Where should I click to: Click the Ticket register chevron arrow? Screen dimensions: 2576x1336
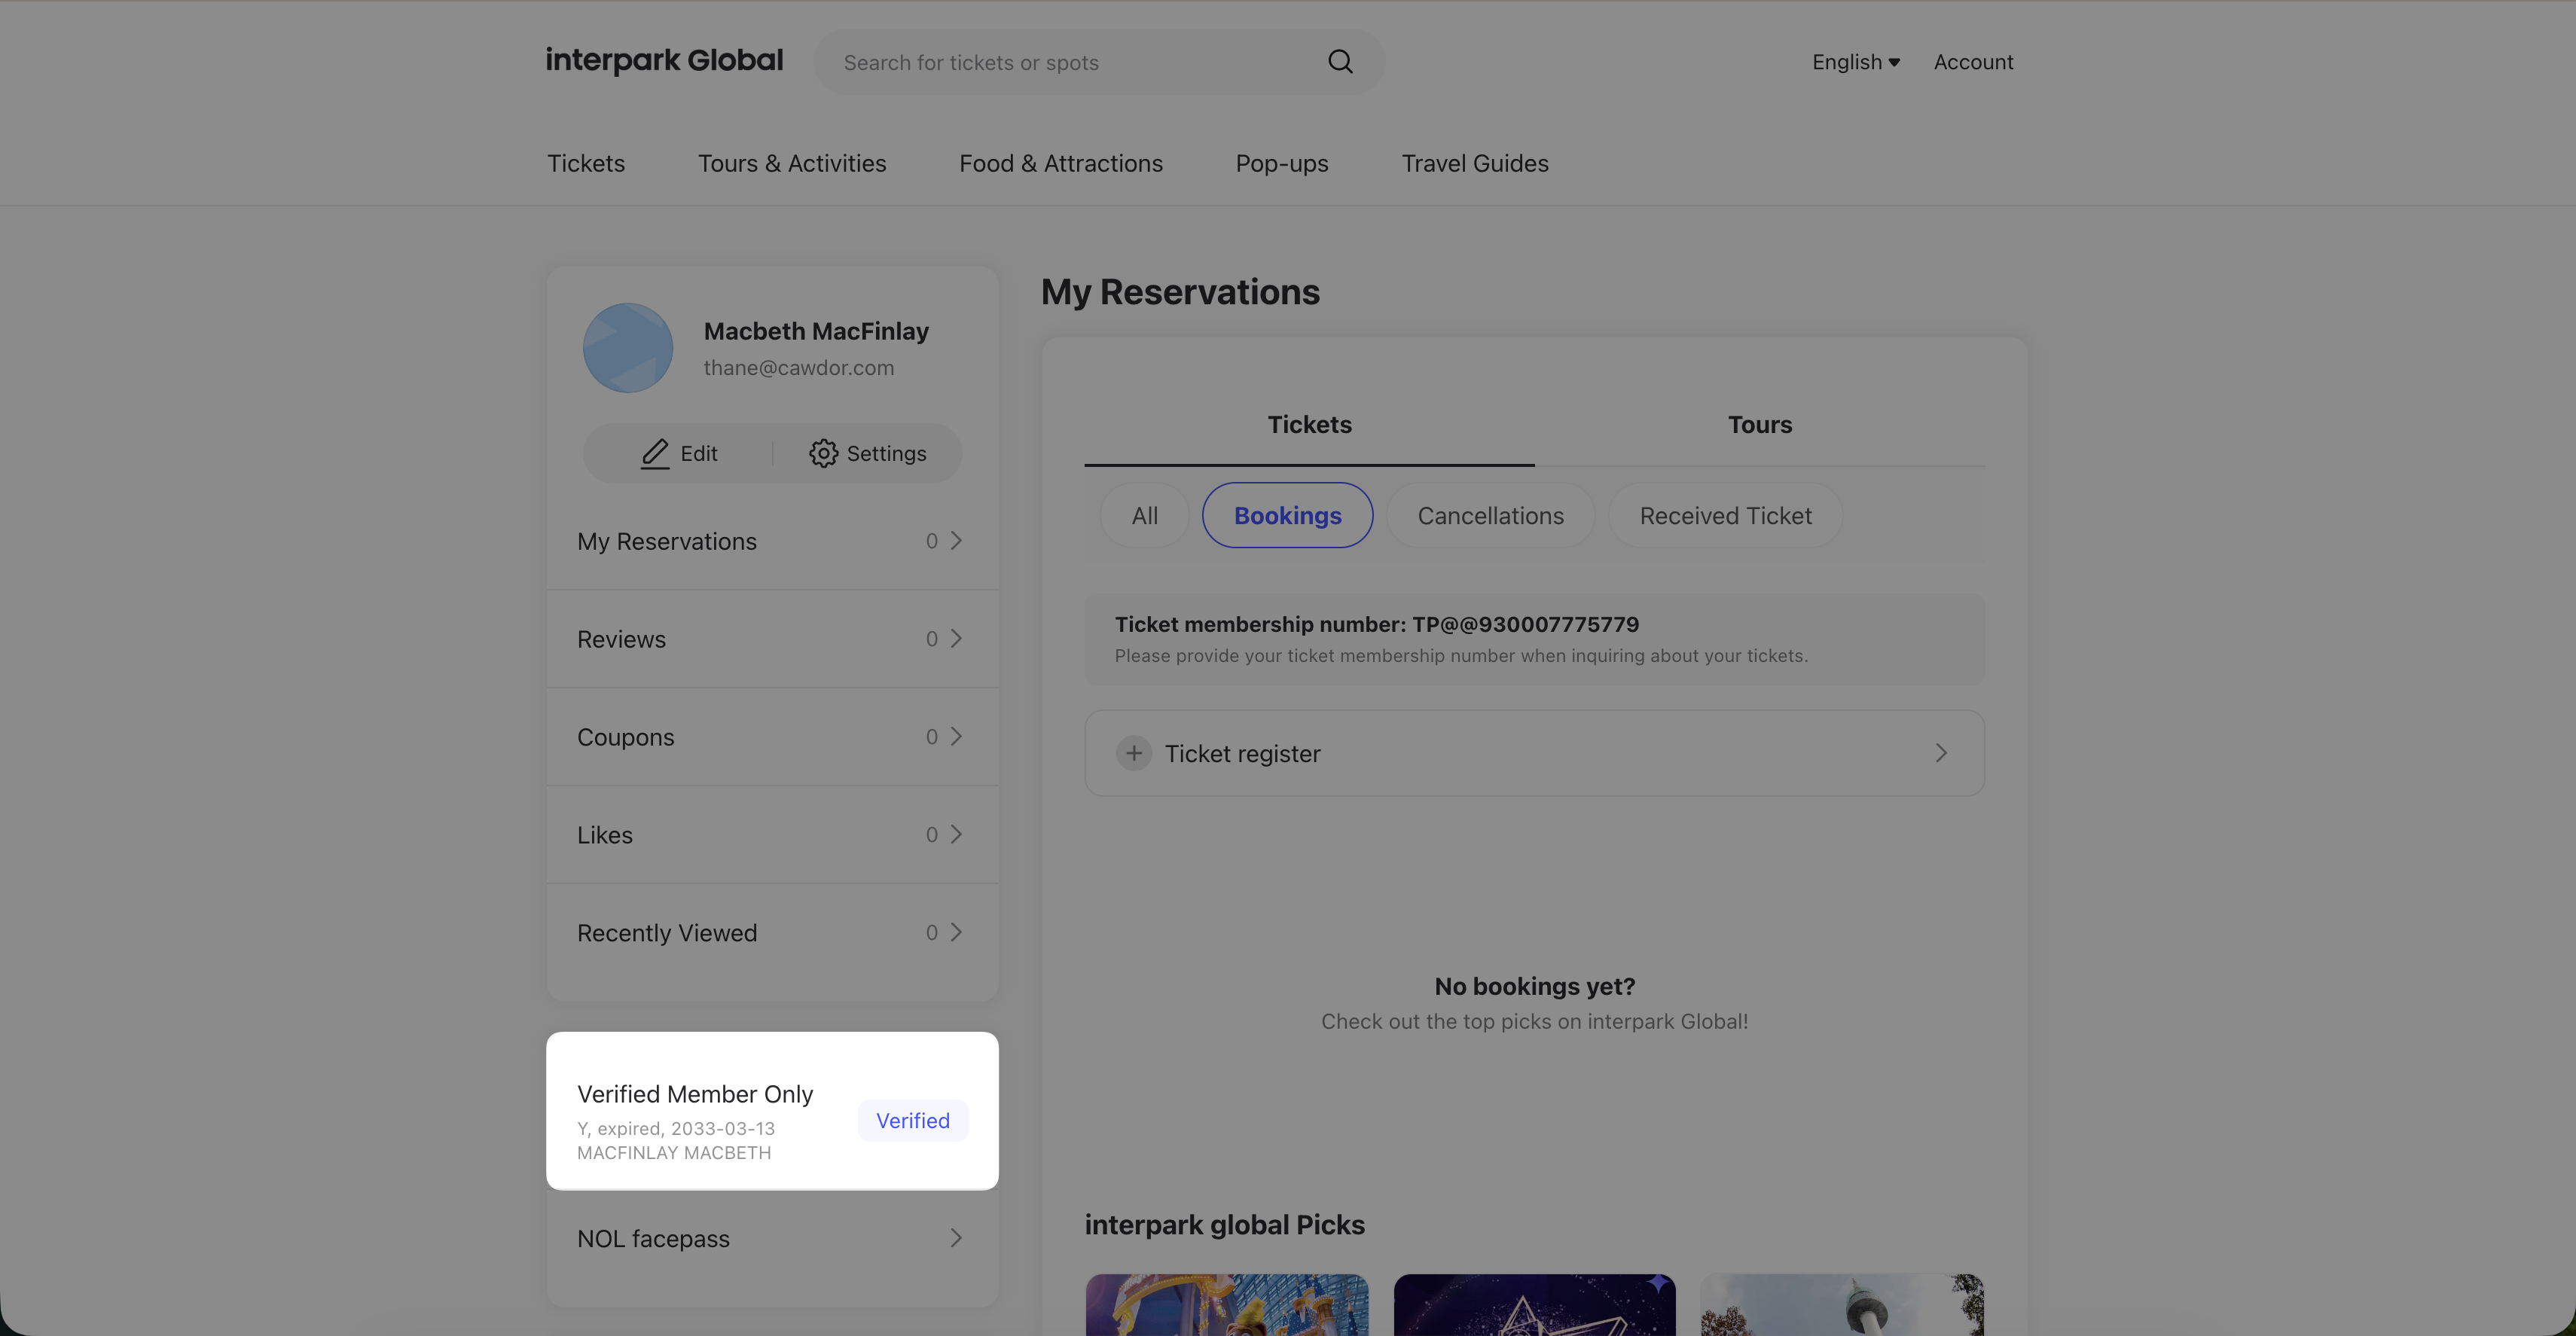click(1940, 753)
